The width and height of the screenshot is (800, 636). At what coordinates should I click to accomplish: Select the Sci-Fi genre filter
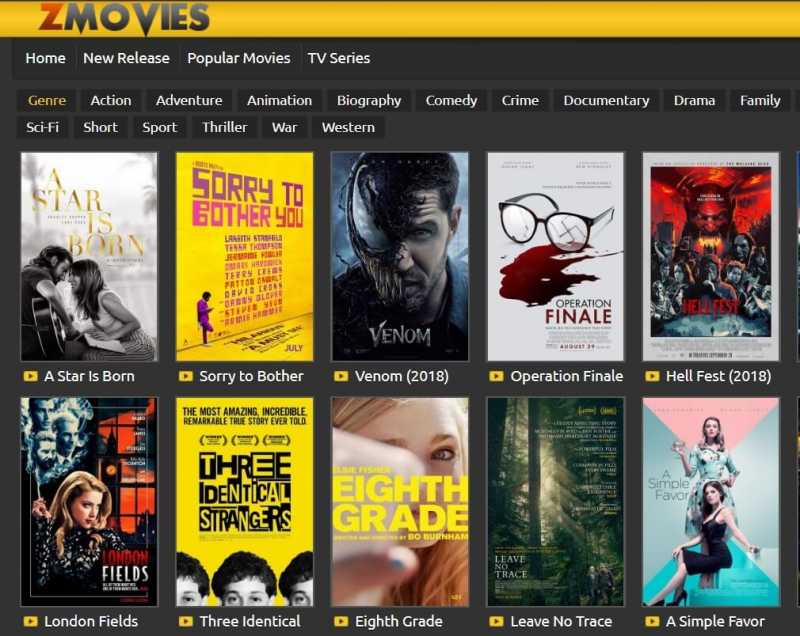43,127
